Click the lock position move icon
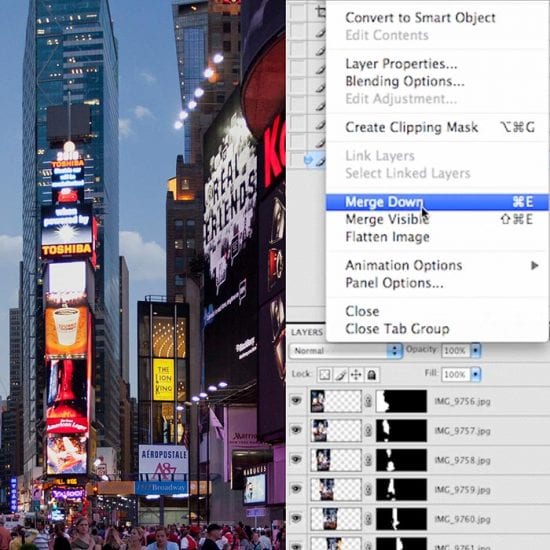Image resolution: width=550 pixels, height=550 pixels. (x=356, y=375)
